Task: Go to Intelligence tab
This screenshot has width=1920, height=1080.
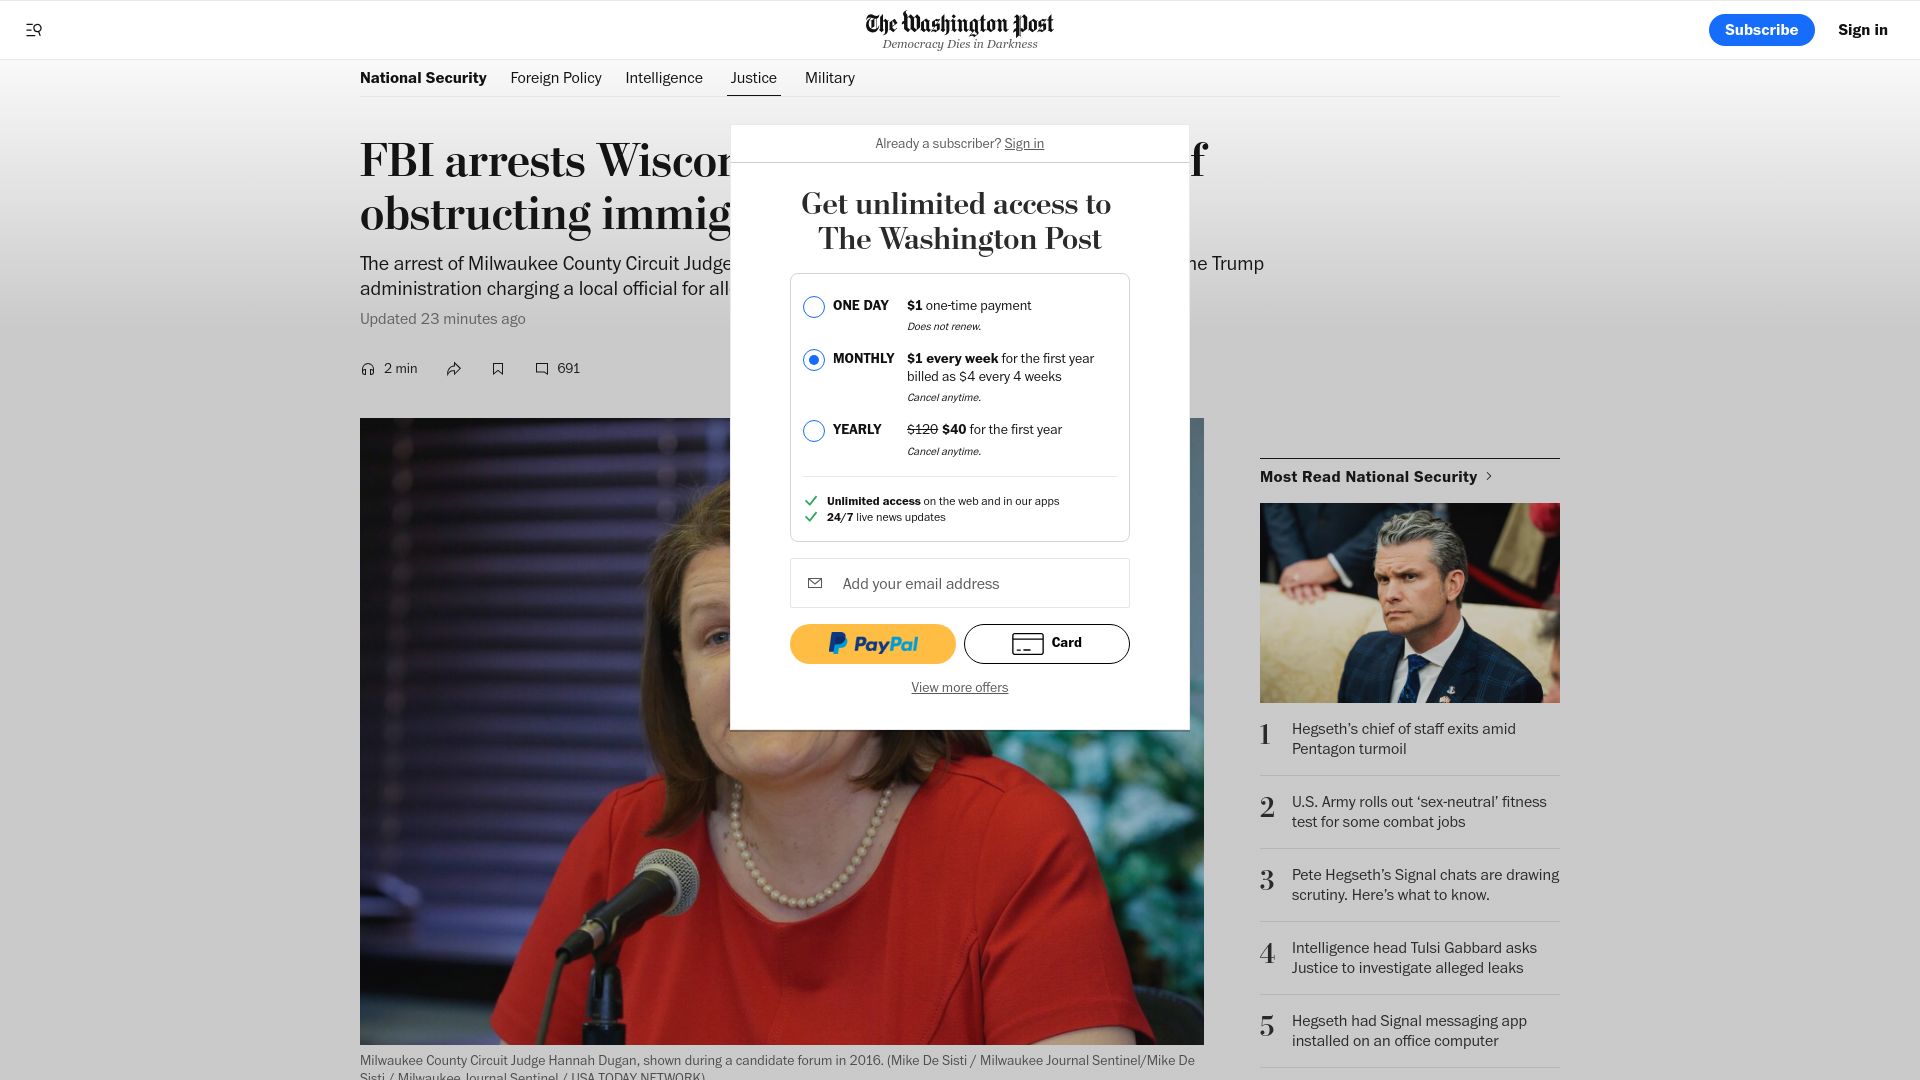Action: click(664, 78)
